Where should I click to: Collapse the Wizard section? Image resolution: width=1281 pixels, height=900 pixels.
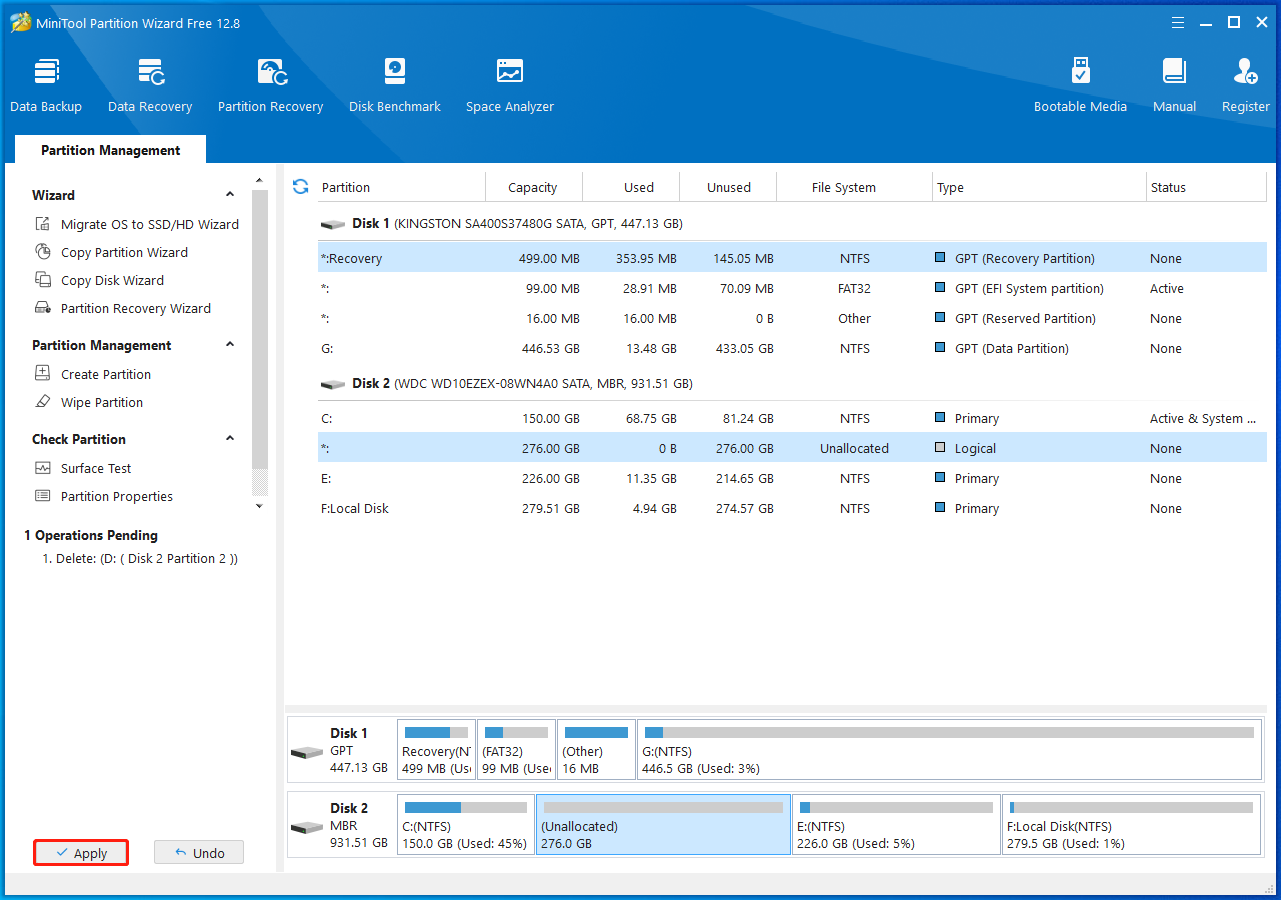(x=230, y=195)
